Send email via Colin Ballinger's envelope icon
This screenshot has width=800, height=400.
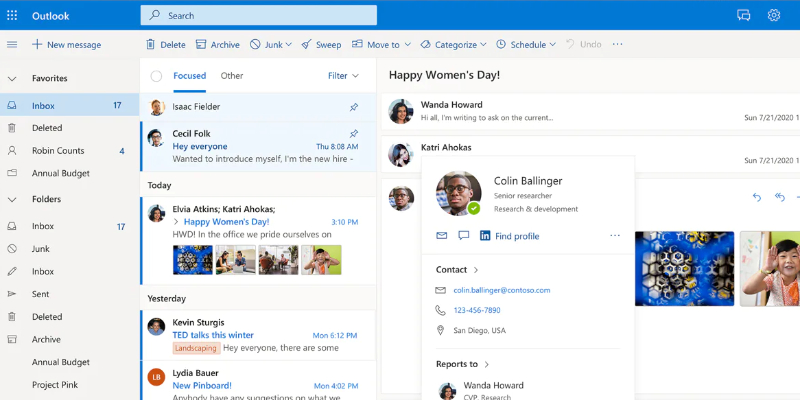pos(441,236)
